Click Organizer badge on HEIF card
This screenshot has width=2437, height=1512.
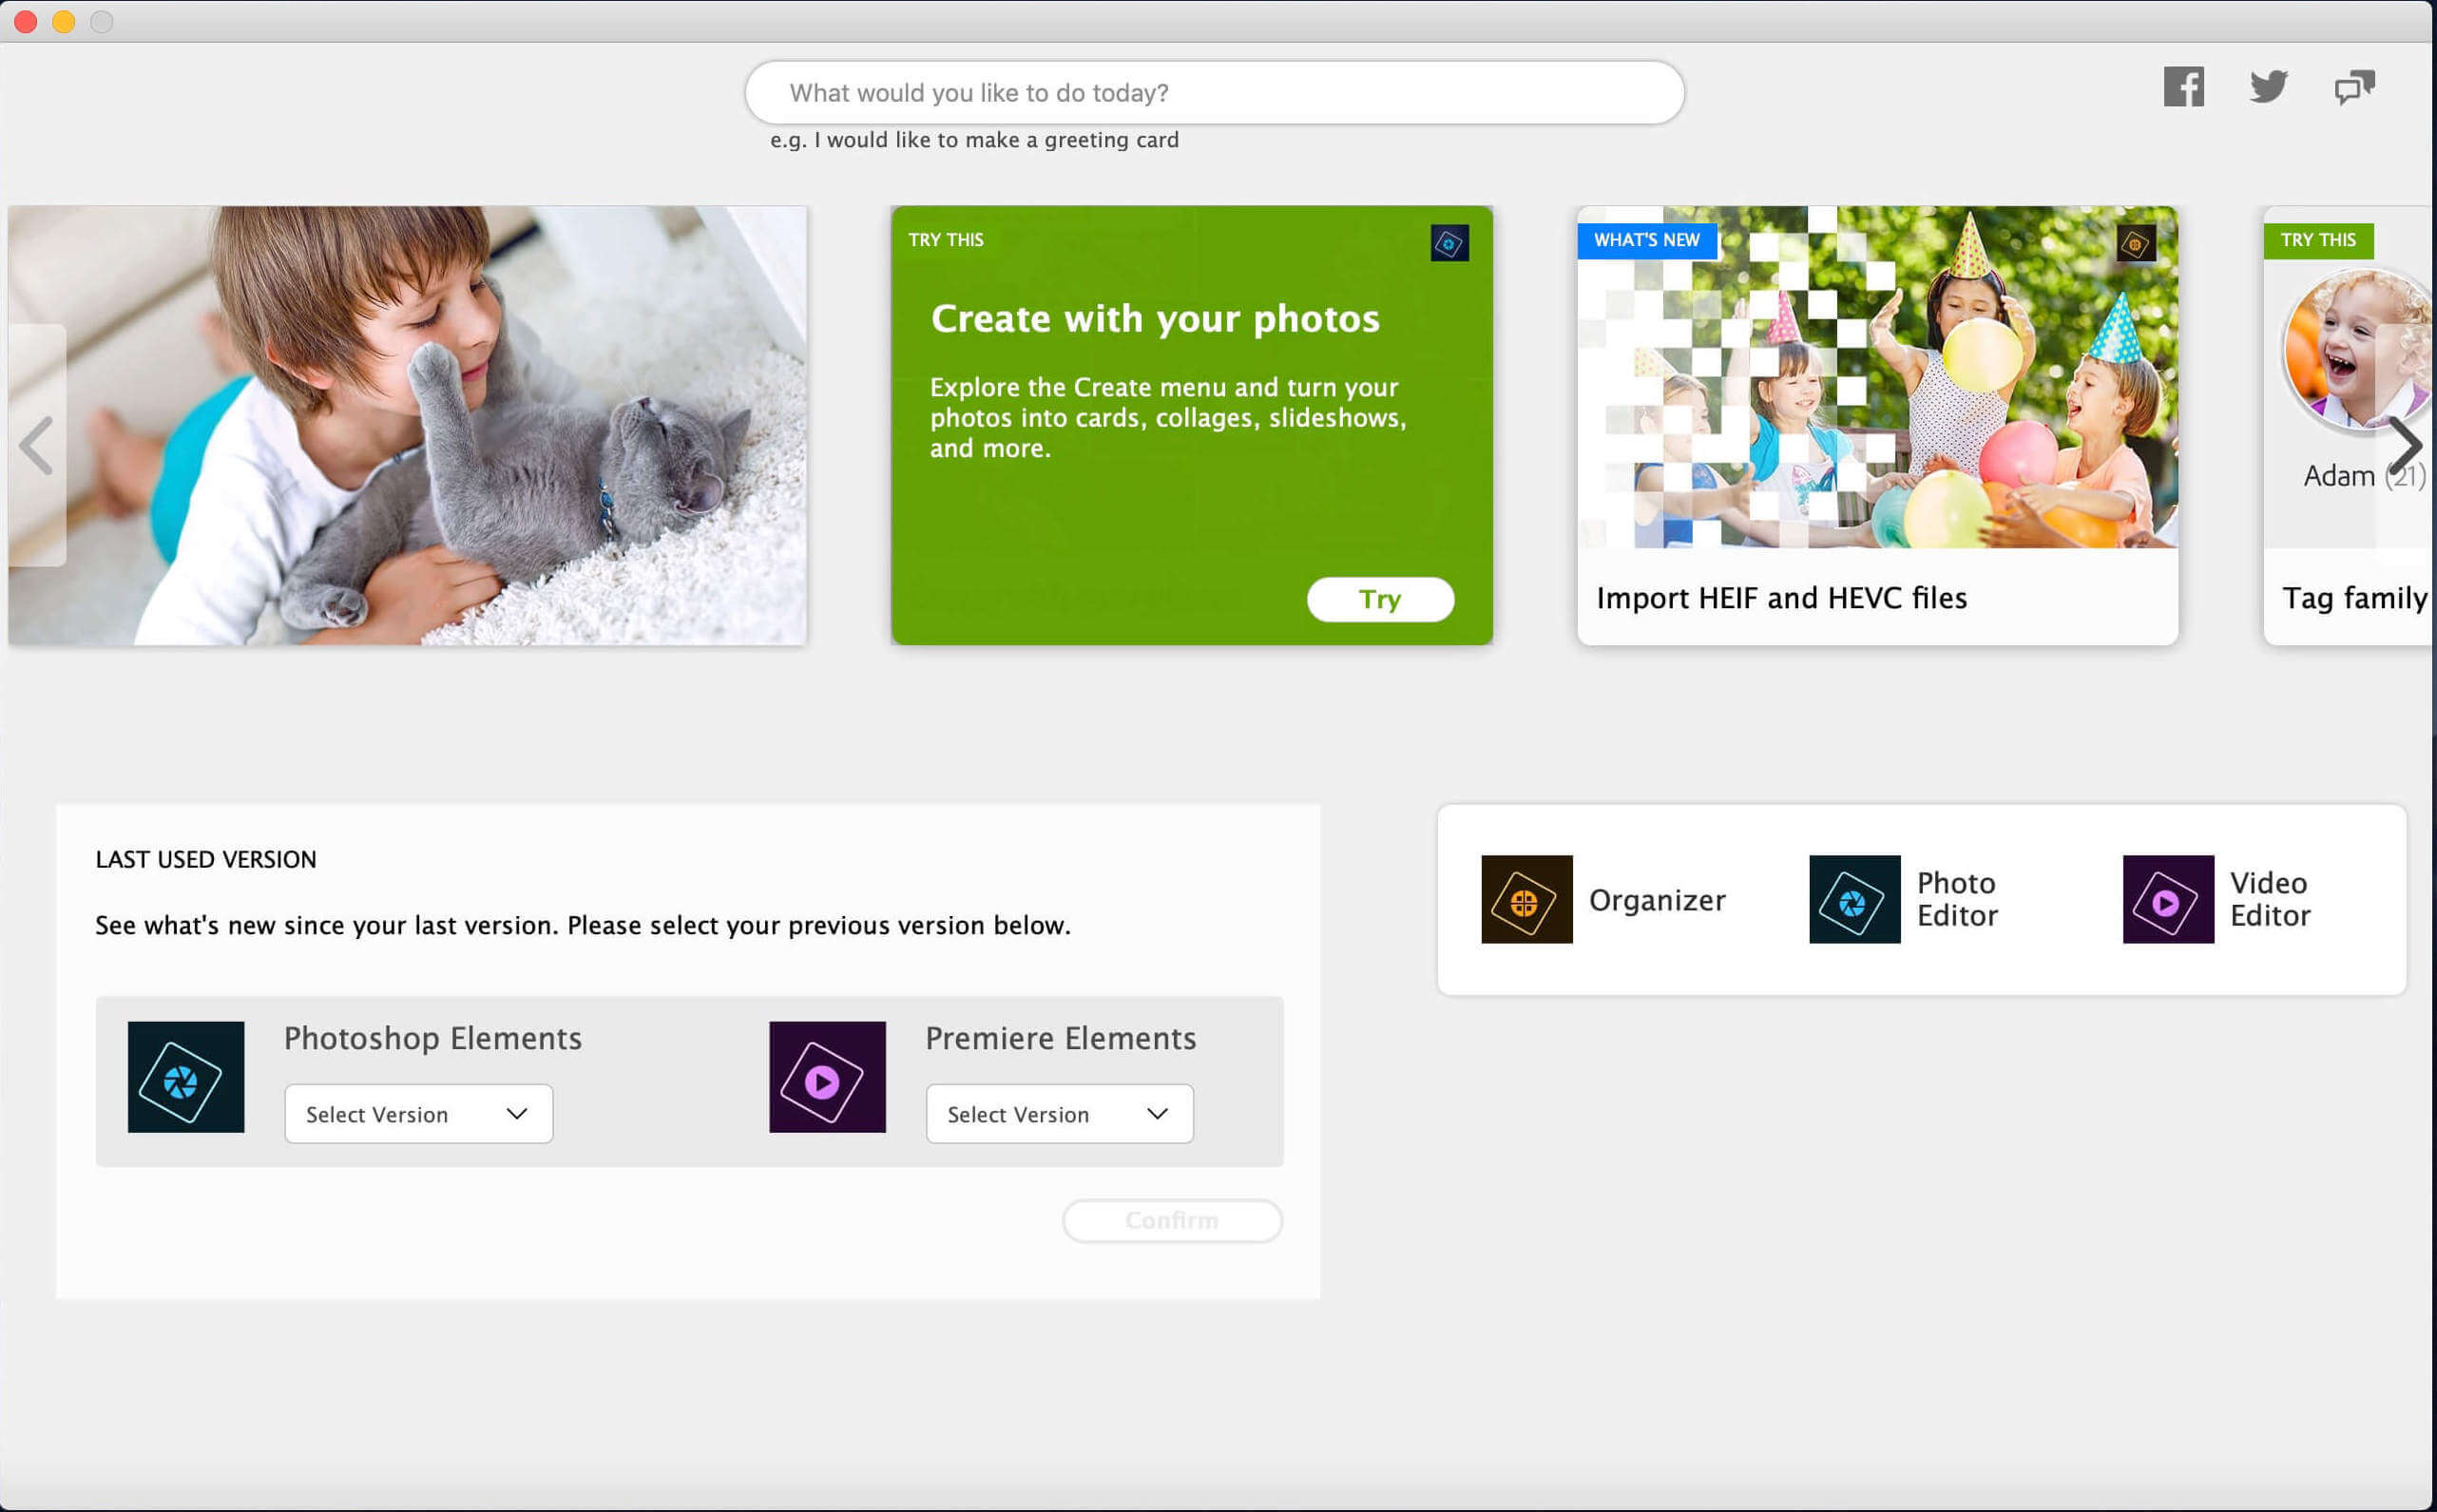coord(2135,243)
